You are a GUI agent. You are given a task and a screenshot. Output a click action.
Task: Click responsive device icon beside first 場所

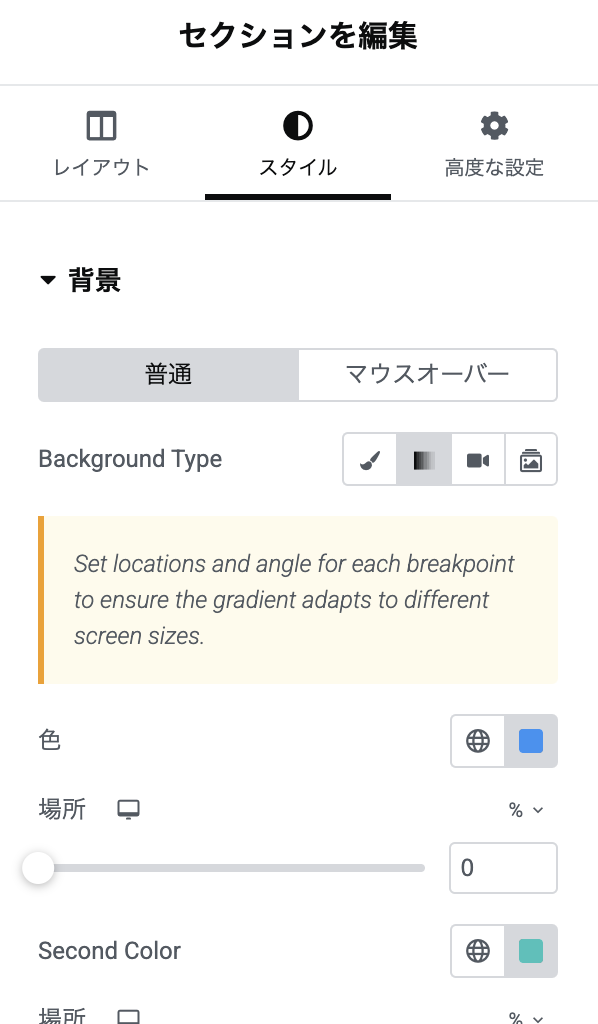(129, 810)
